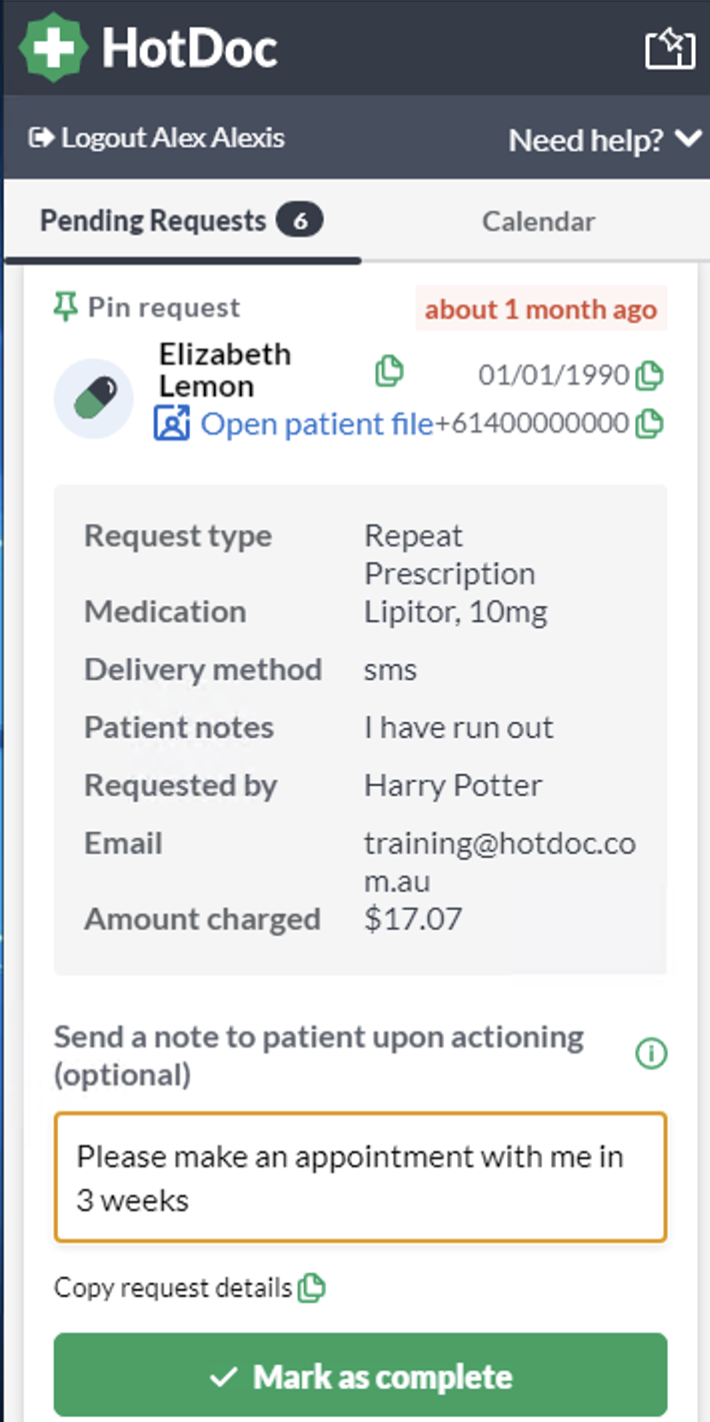Click Mark as complete
Image resolution: width=710 pixels, height=1422 pixels.
[x=360, y=1375]
